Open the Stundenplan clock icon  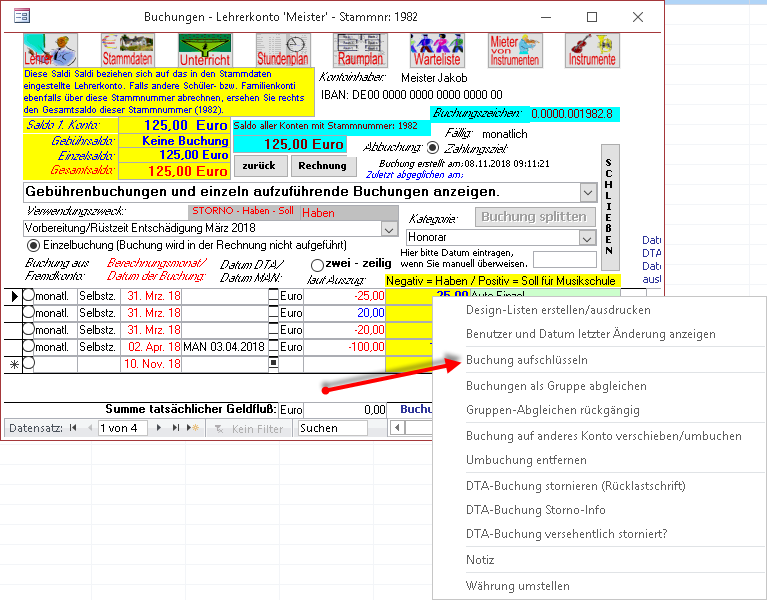pos(282,50)
